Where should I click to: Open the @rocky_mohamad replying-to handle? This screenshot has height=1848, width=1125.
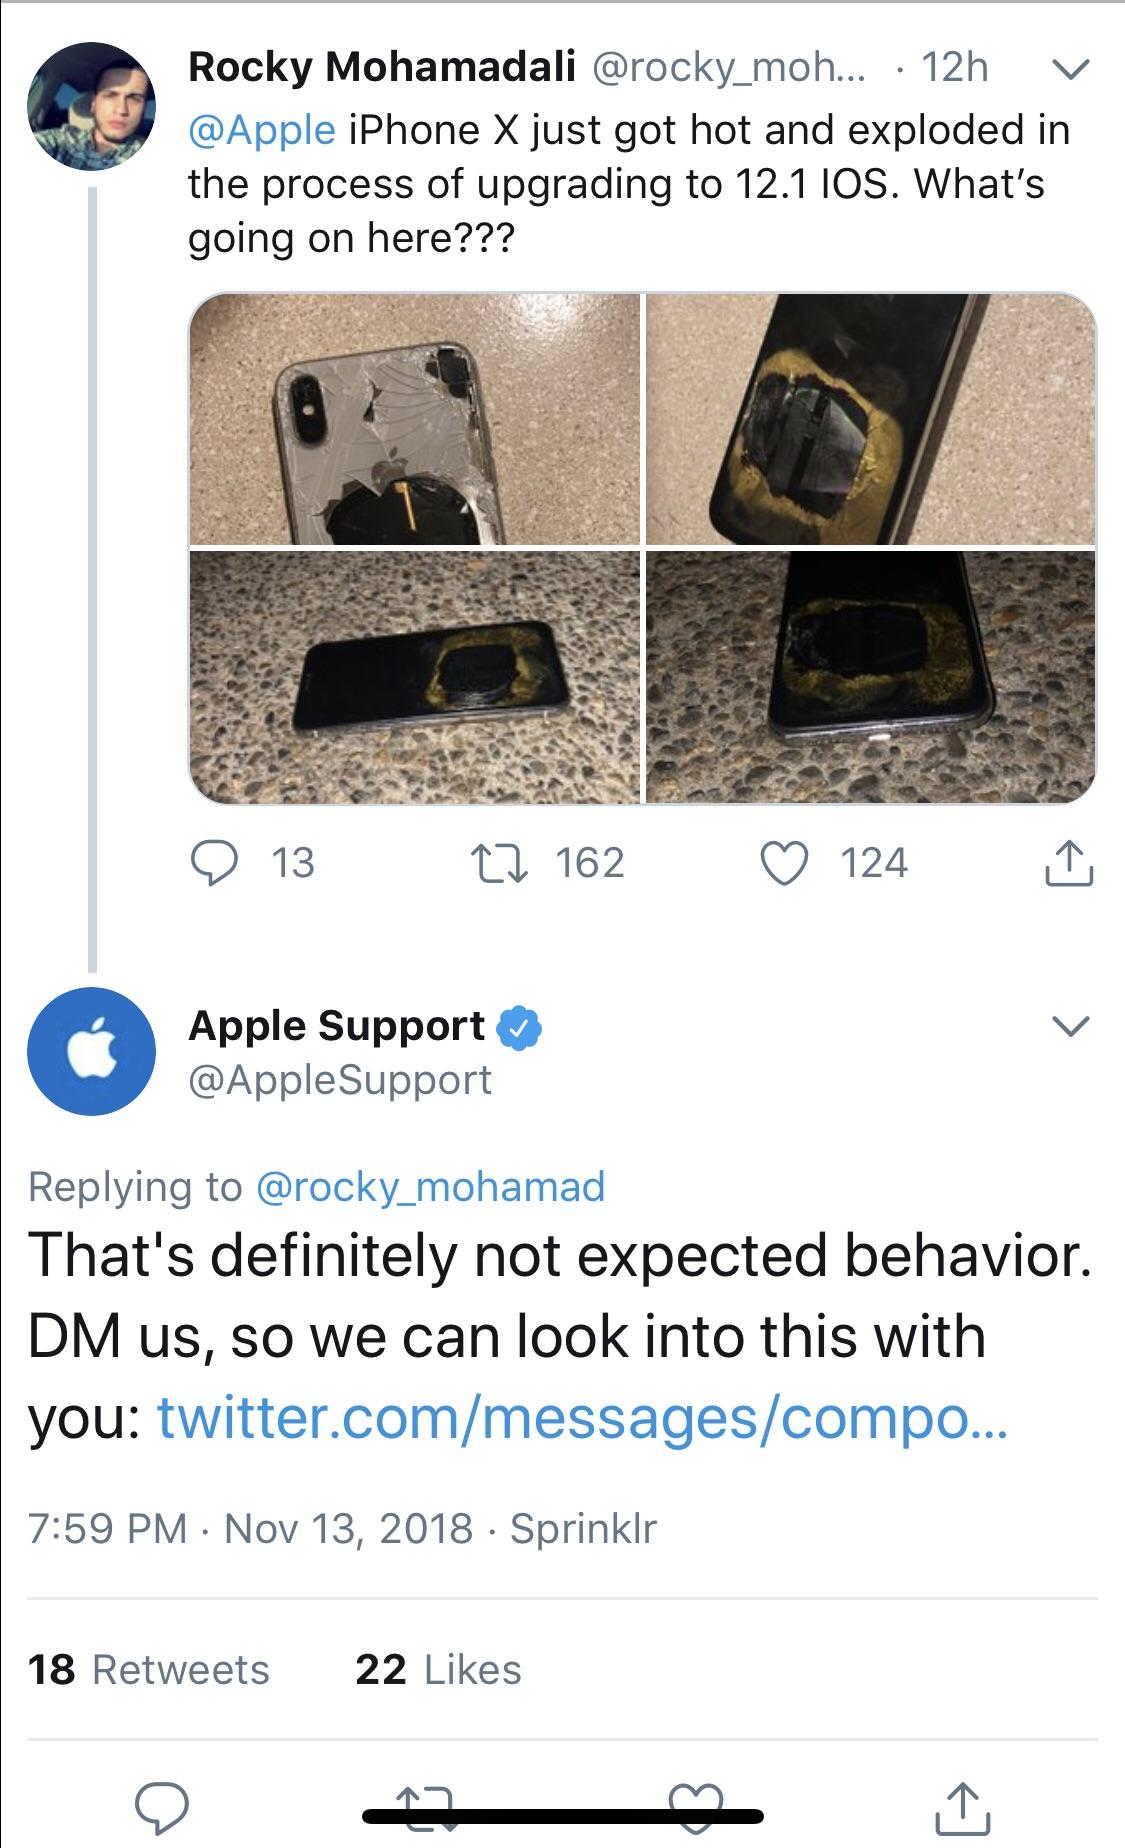tap(431, 1186)
